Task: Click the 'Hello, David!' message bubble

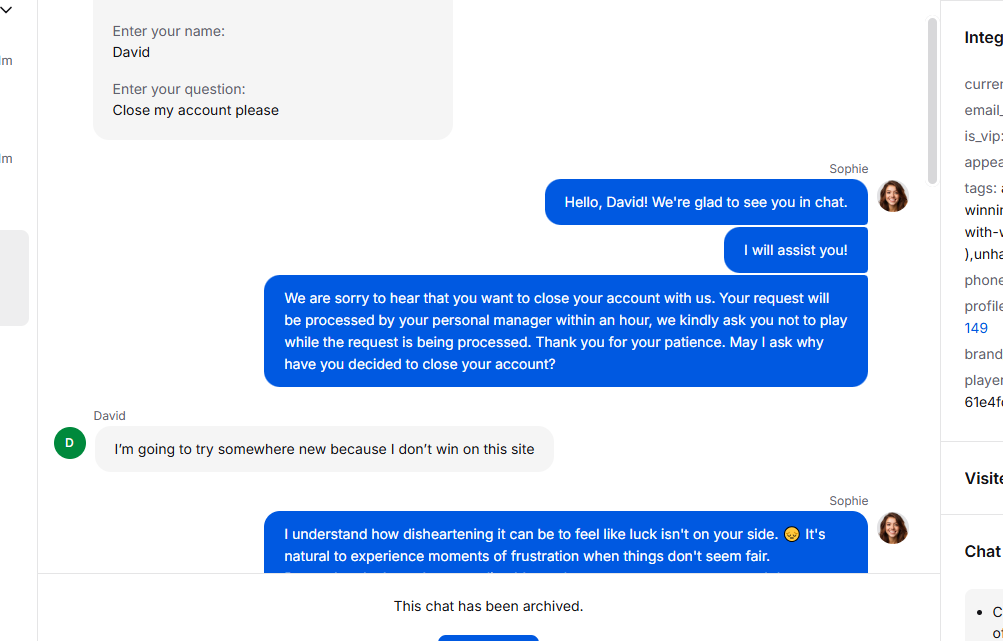Action: tap(705, 202)
